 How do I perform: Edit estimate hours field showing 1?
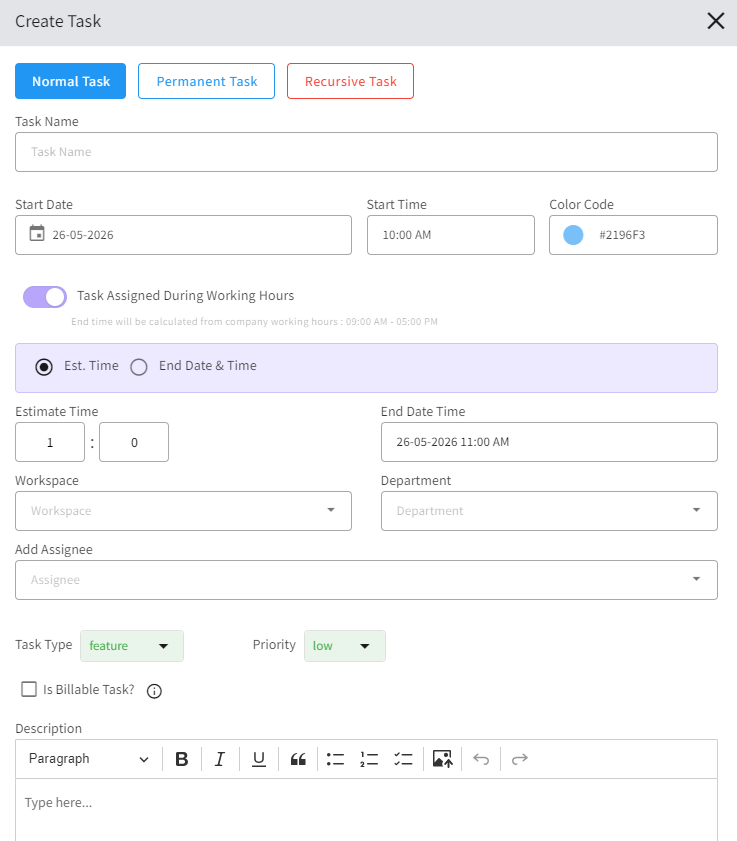click(x=50, y=442)
